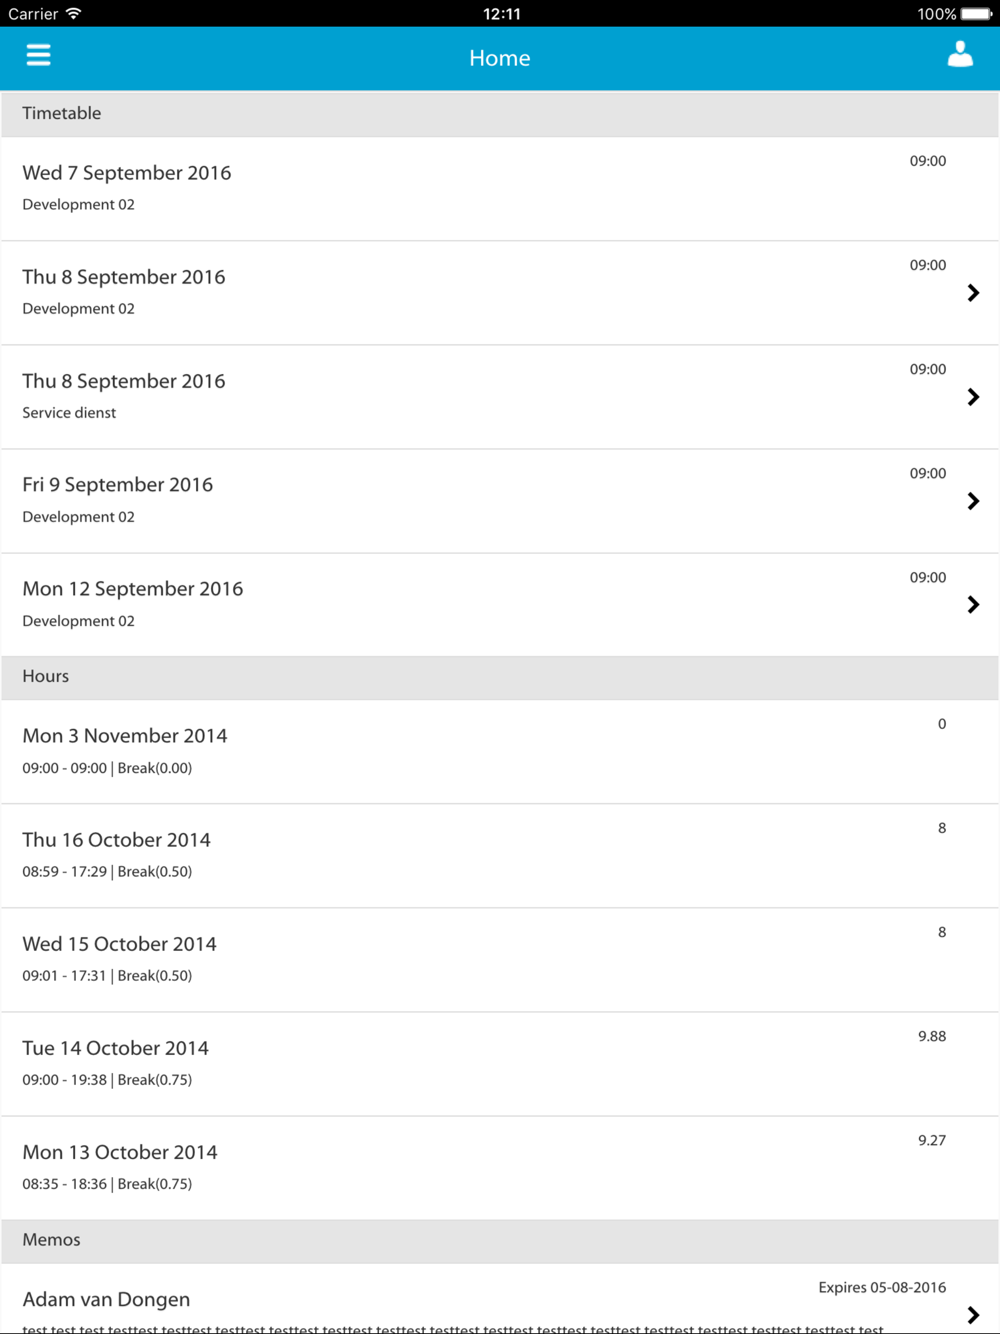Open Adam van Dongen memo chevron
1000x1334 pixels.
pos(973,1315)
